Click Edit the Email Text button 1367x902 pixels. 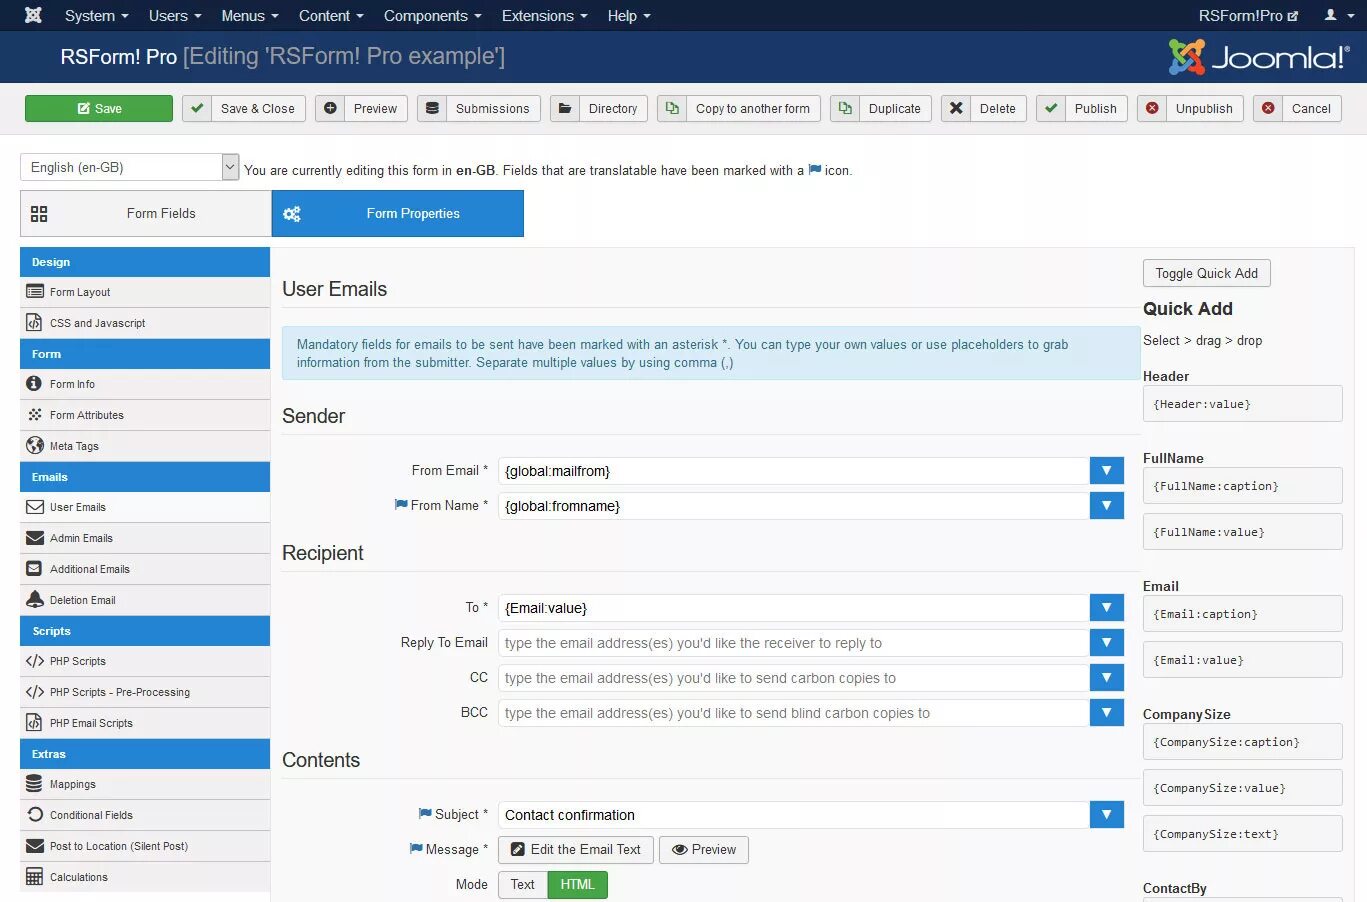(576, 850)
